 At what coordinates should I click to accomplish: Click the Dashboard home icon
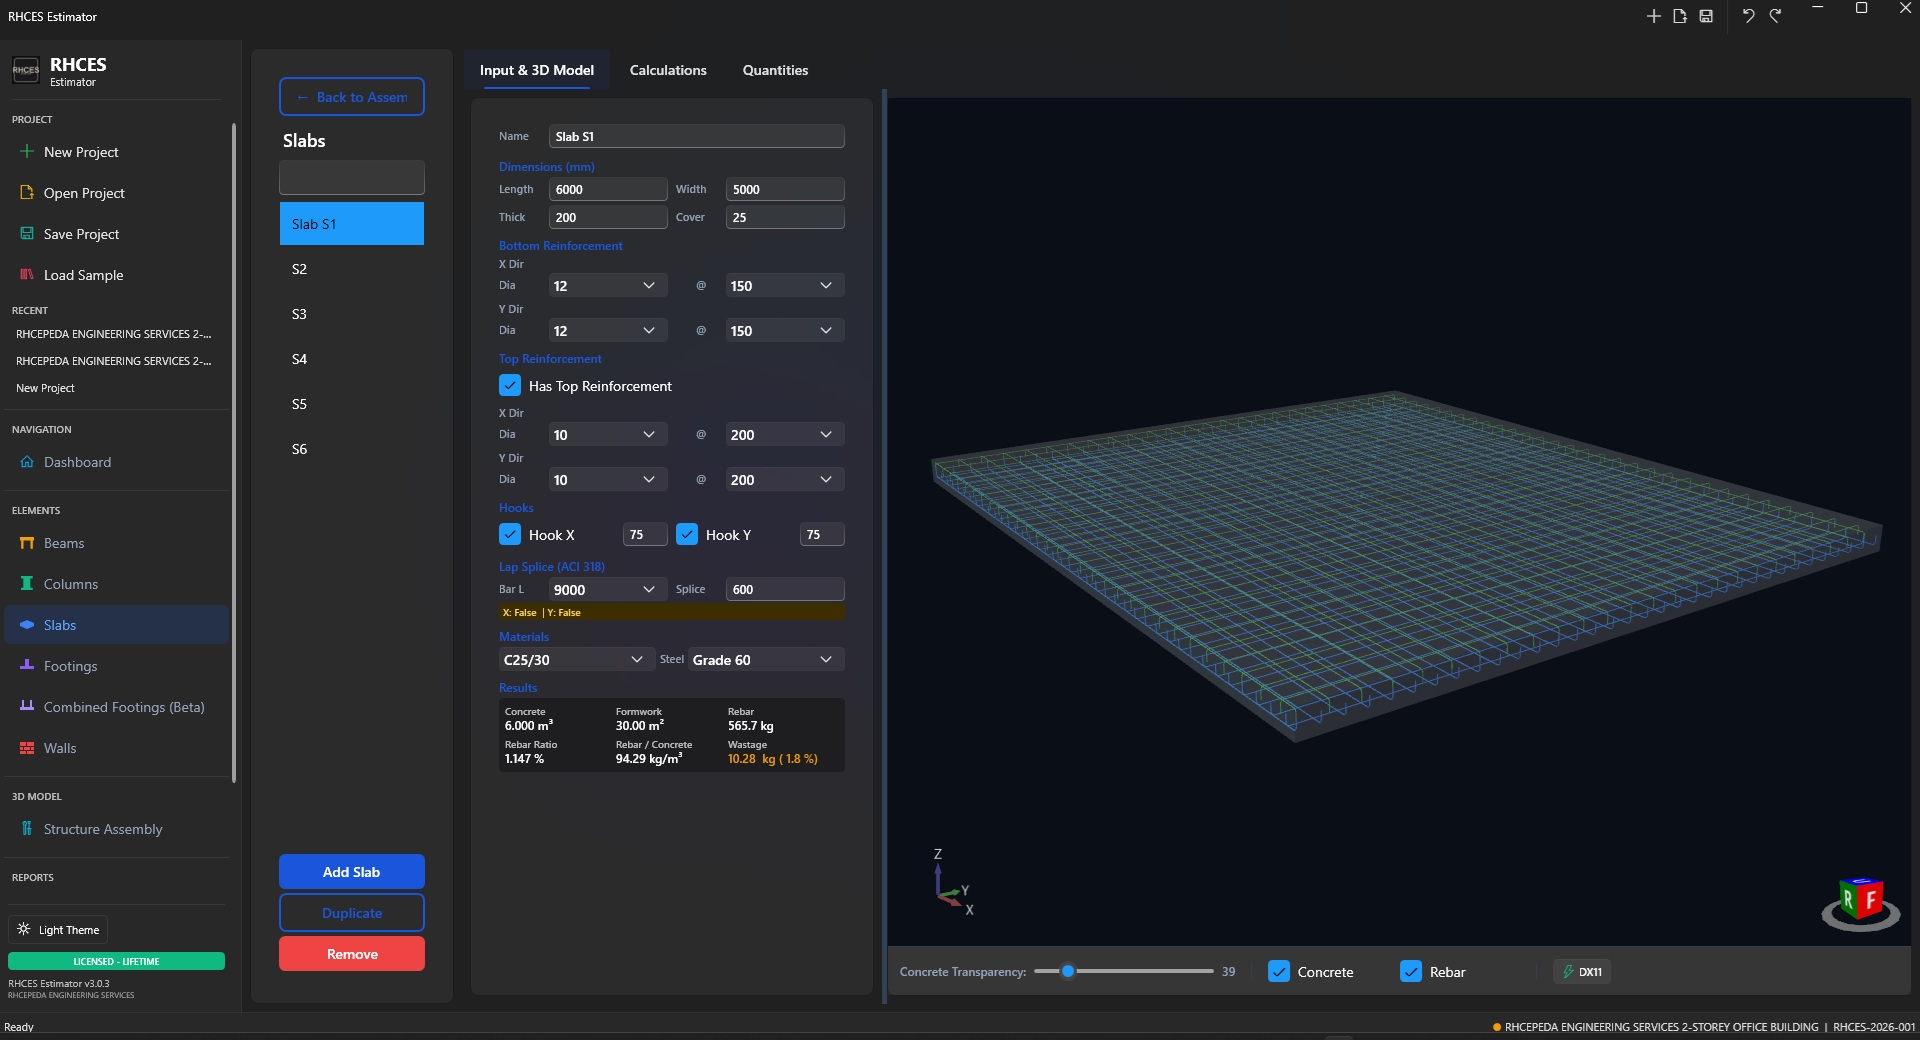coord(27,462)
